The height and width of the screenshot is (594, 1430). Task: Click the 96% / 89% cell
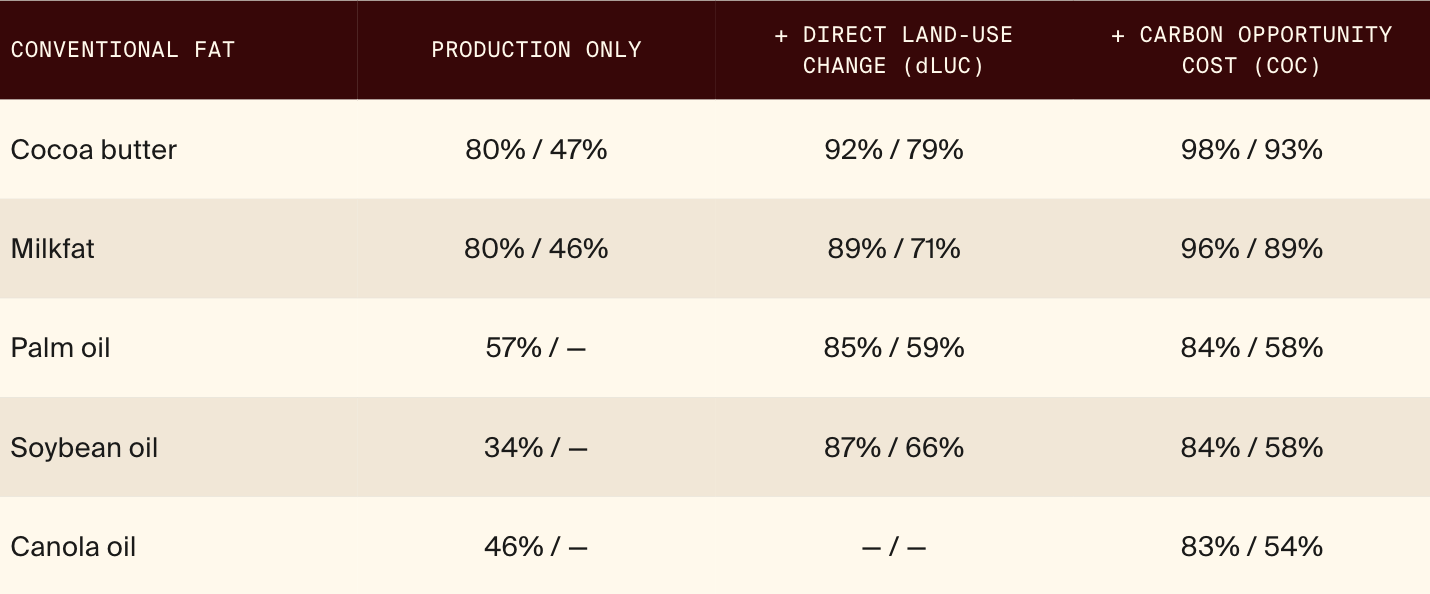point(1251,248)
